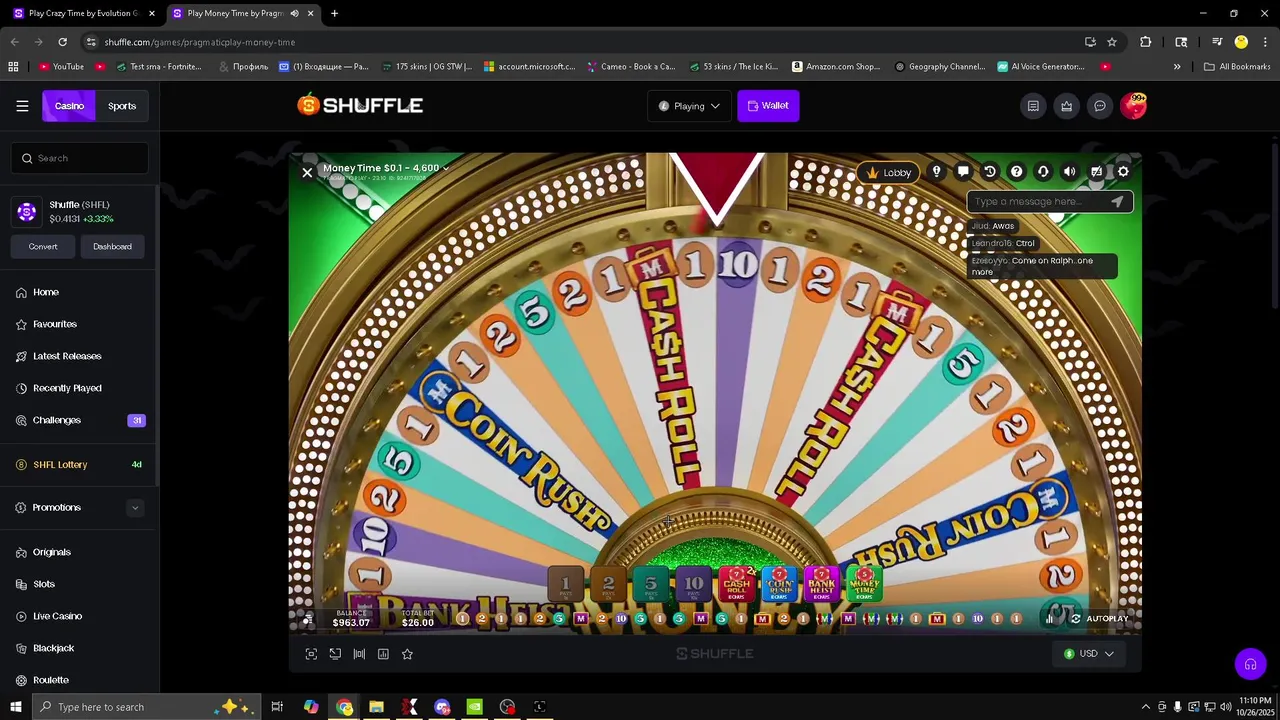
Task: Bet on number 2 spot
Action: click(608, 585)
